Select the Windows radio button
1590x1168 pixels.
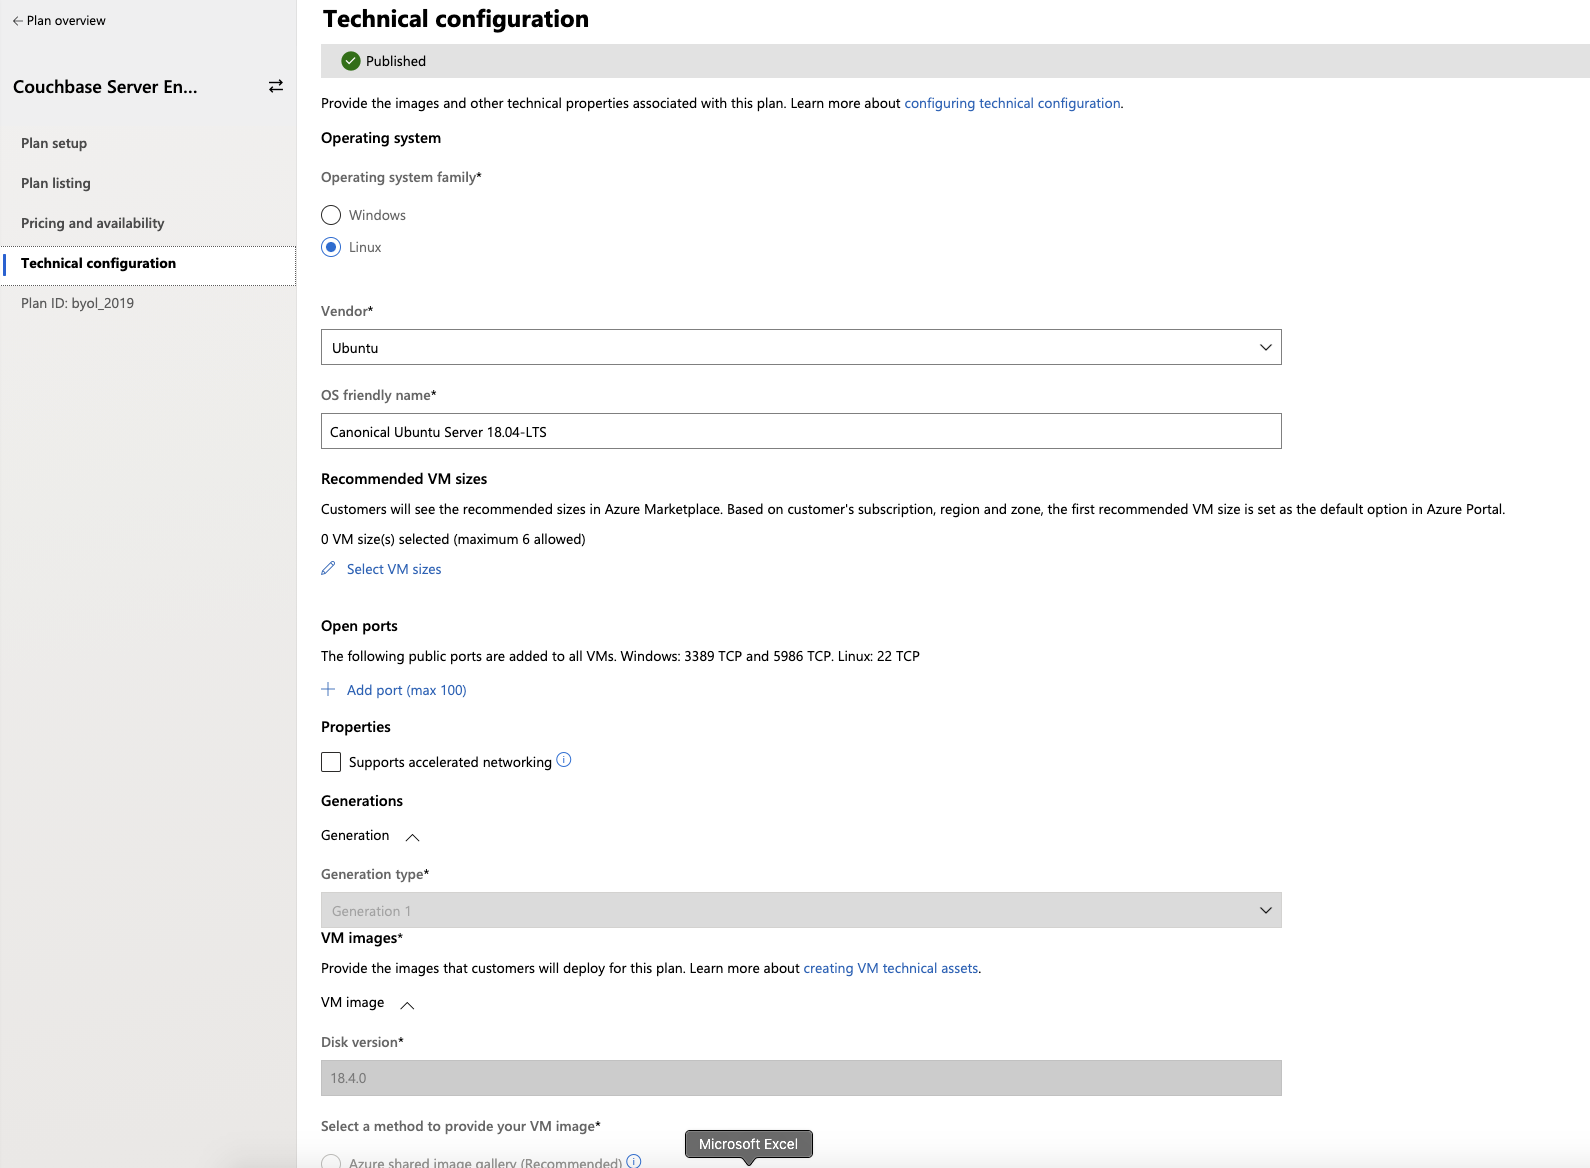pos(331,215)
